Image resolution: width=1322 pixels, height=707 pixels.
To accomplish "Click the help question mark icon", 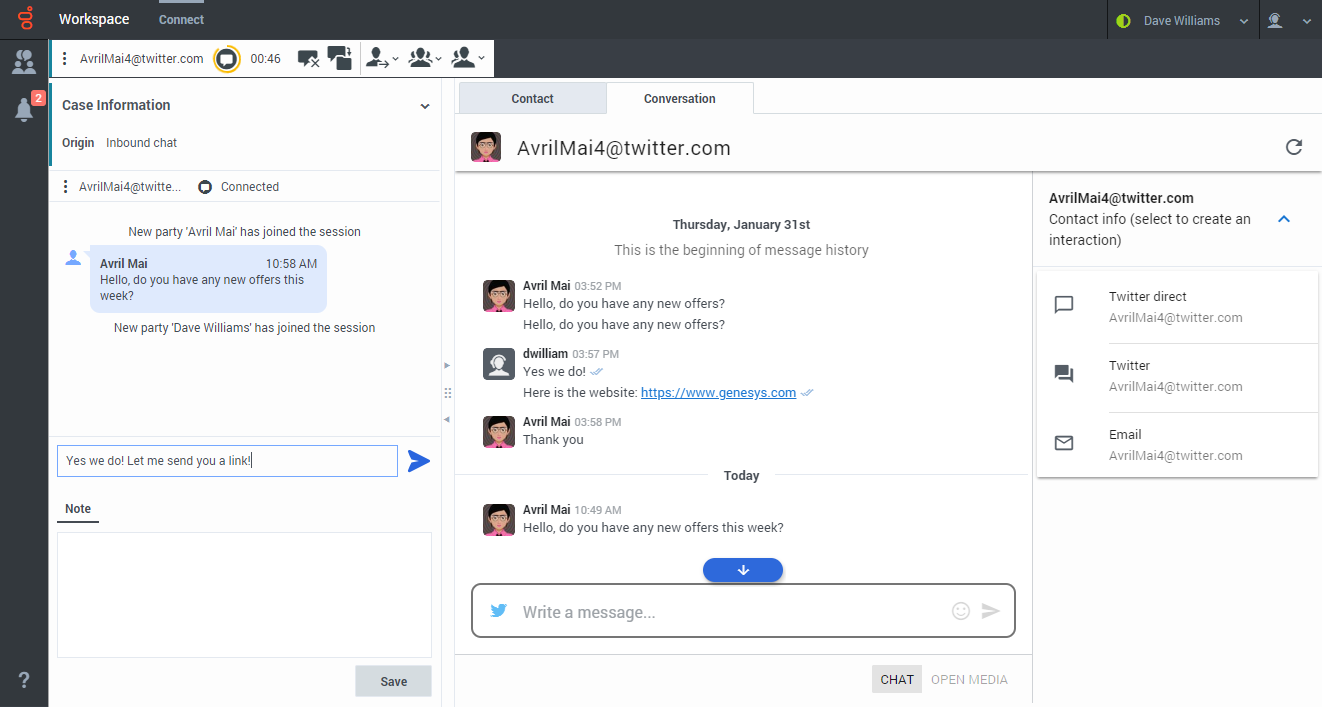I will (24, 680).
